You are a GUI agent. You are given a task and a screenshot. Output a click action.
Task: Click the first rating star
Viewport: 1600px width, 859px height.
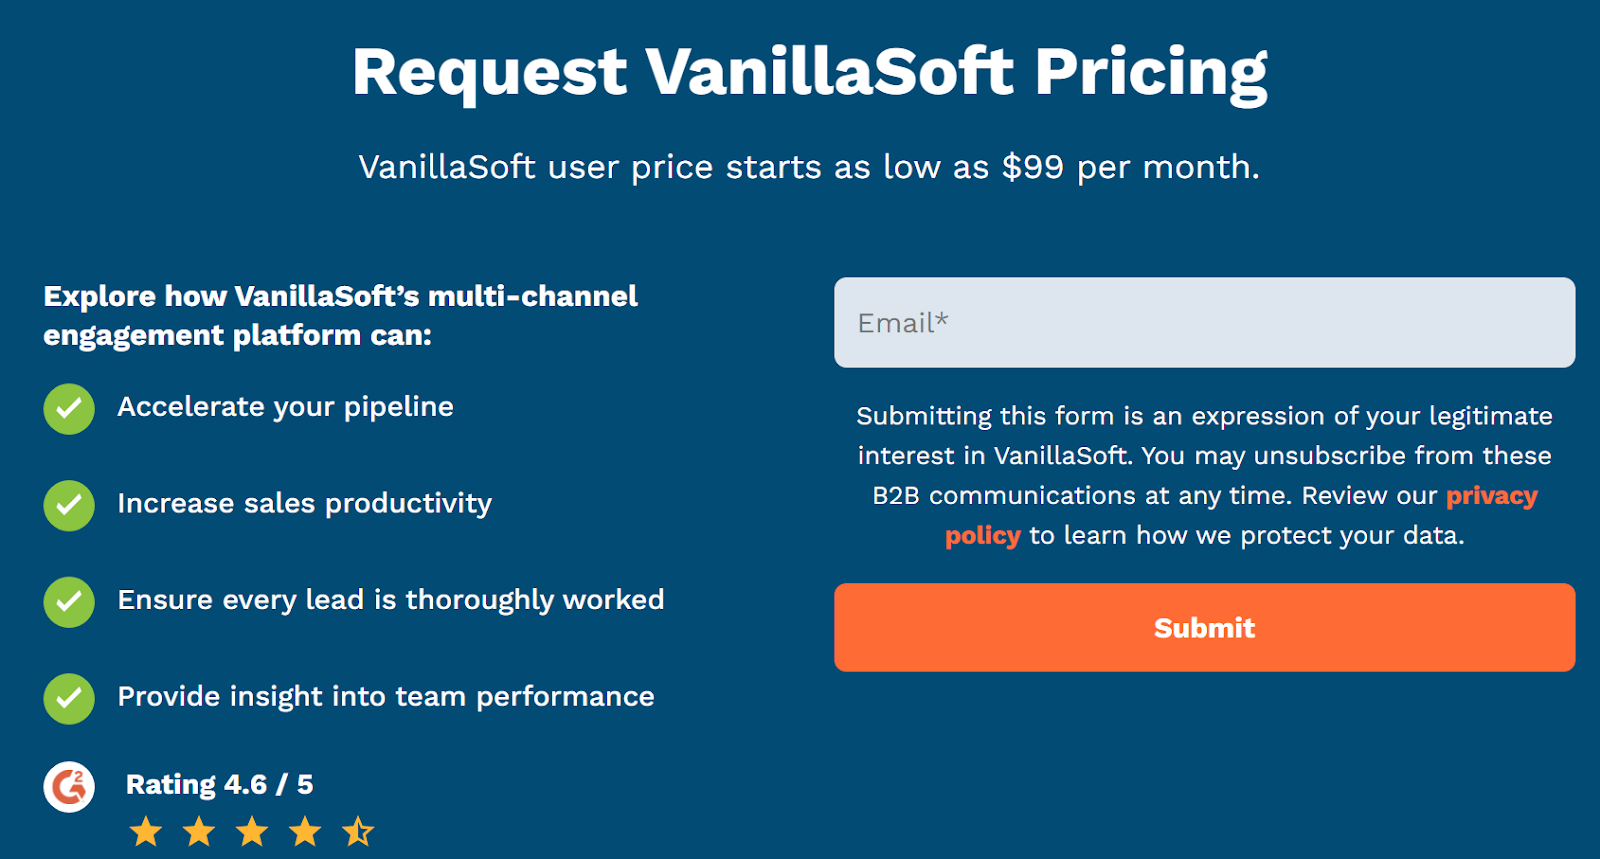[146, 831]
